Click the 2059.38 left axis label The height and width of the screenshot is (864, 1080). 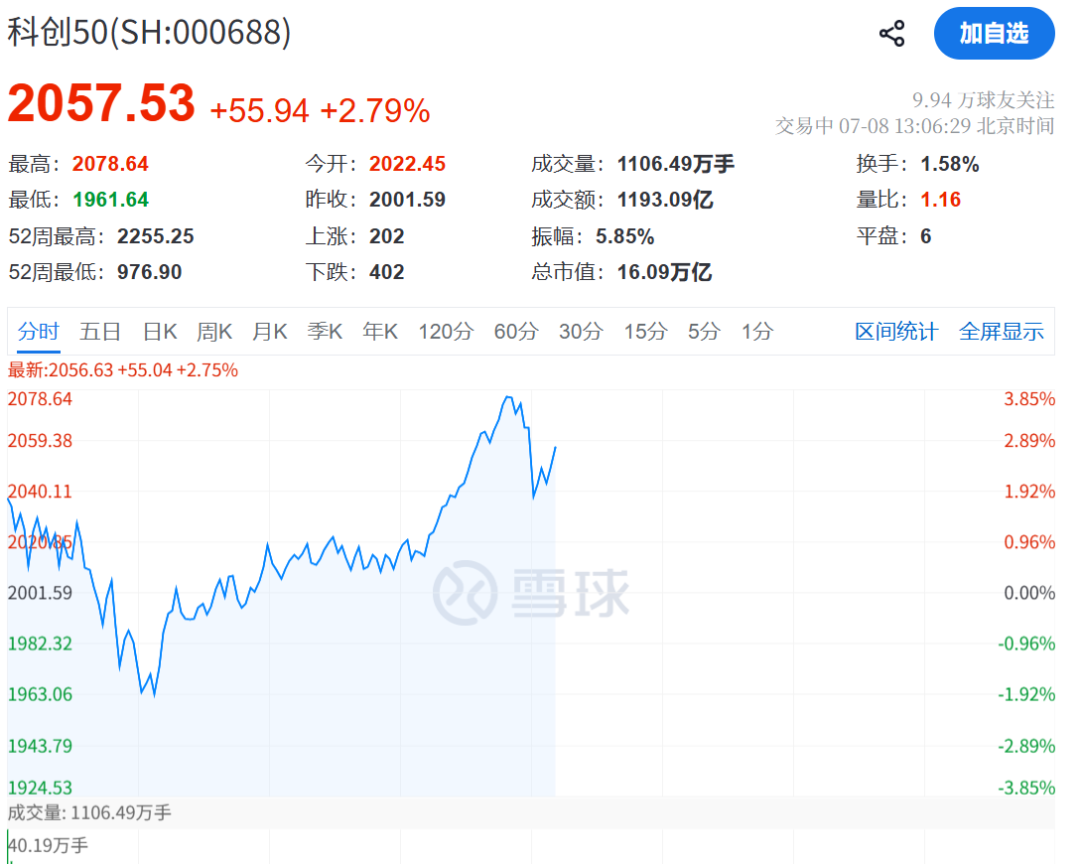[x=39, y=441]
